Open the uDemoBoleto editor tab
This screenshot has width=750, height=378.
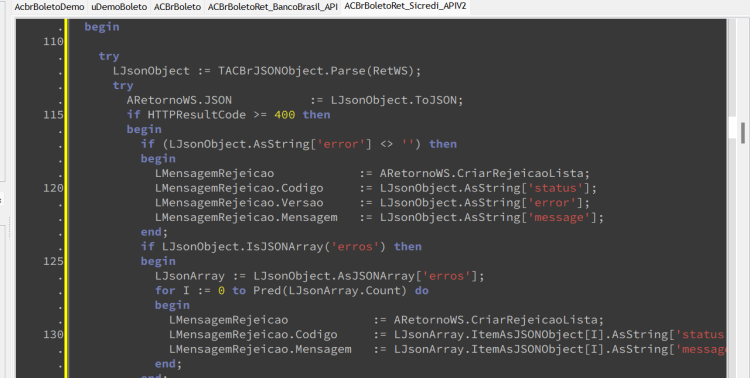[119, 7]
